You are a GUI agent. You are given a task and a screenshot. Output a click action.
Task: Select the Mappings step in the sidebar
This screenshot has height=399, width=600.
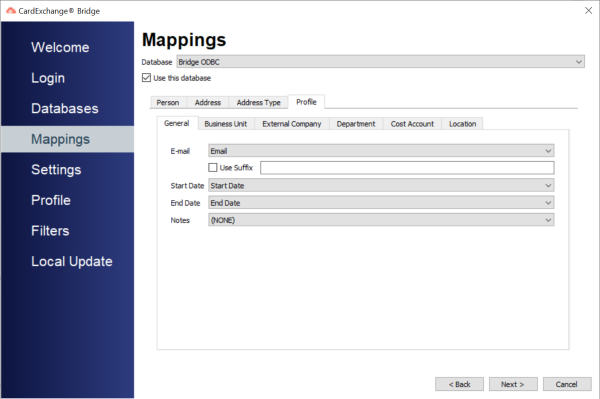point(67,139)
